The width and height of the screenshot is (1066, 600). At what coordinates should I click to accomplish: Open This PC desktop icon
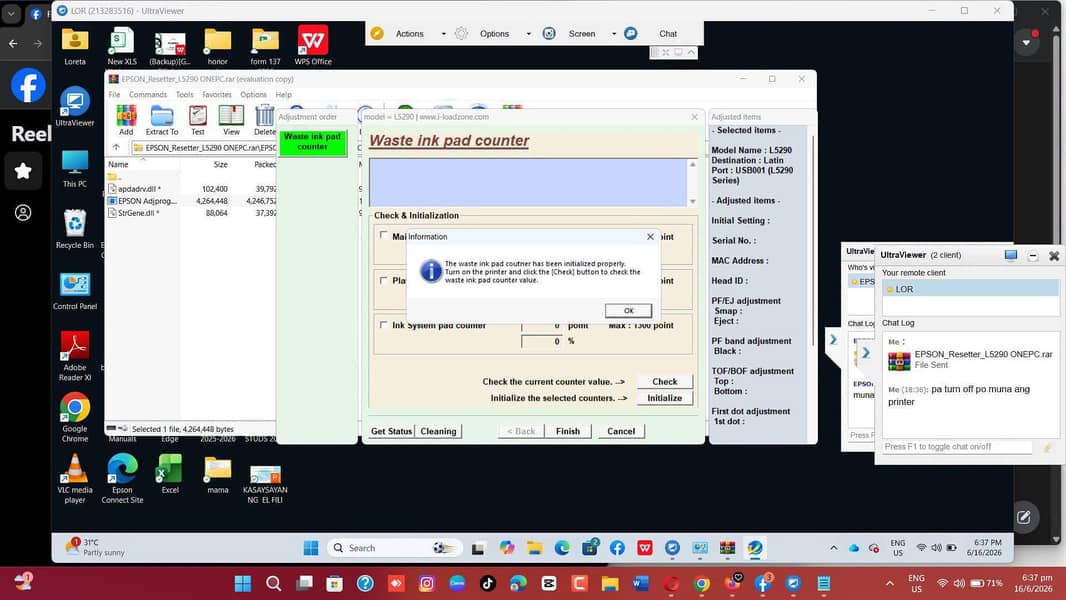tap(75, 169)
